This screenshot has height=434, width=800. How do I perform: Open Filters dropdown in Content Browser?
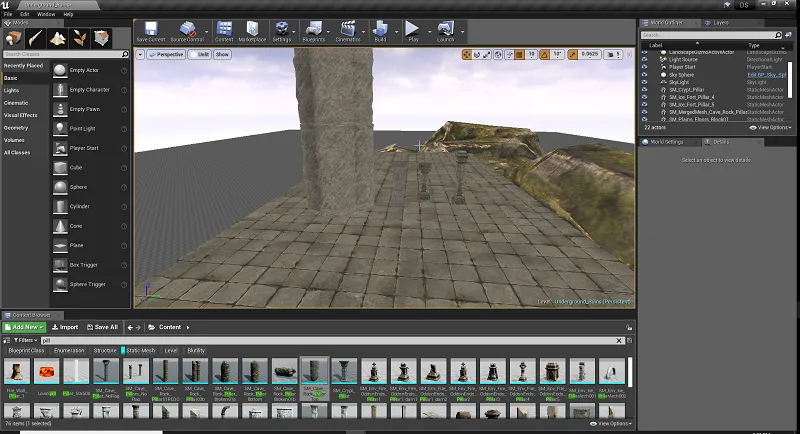(26, 340)
